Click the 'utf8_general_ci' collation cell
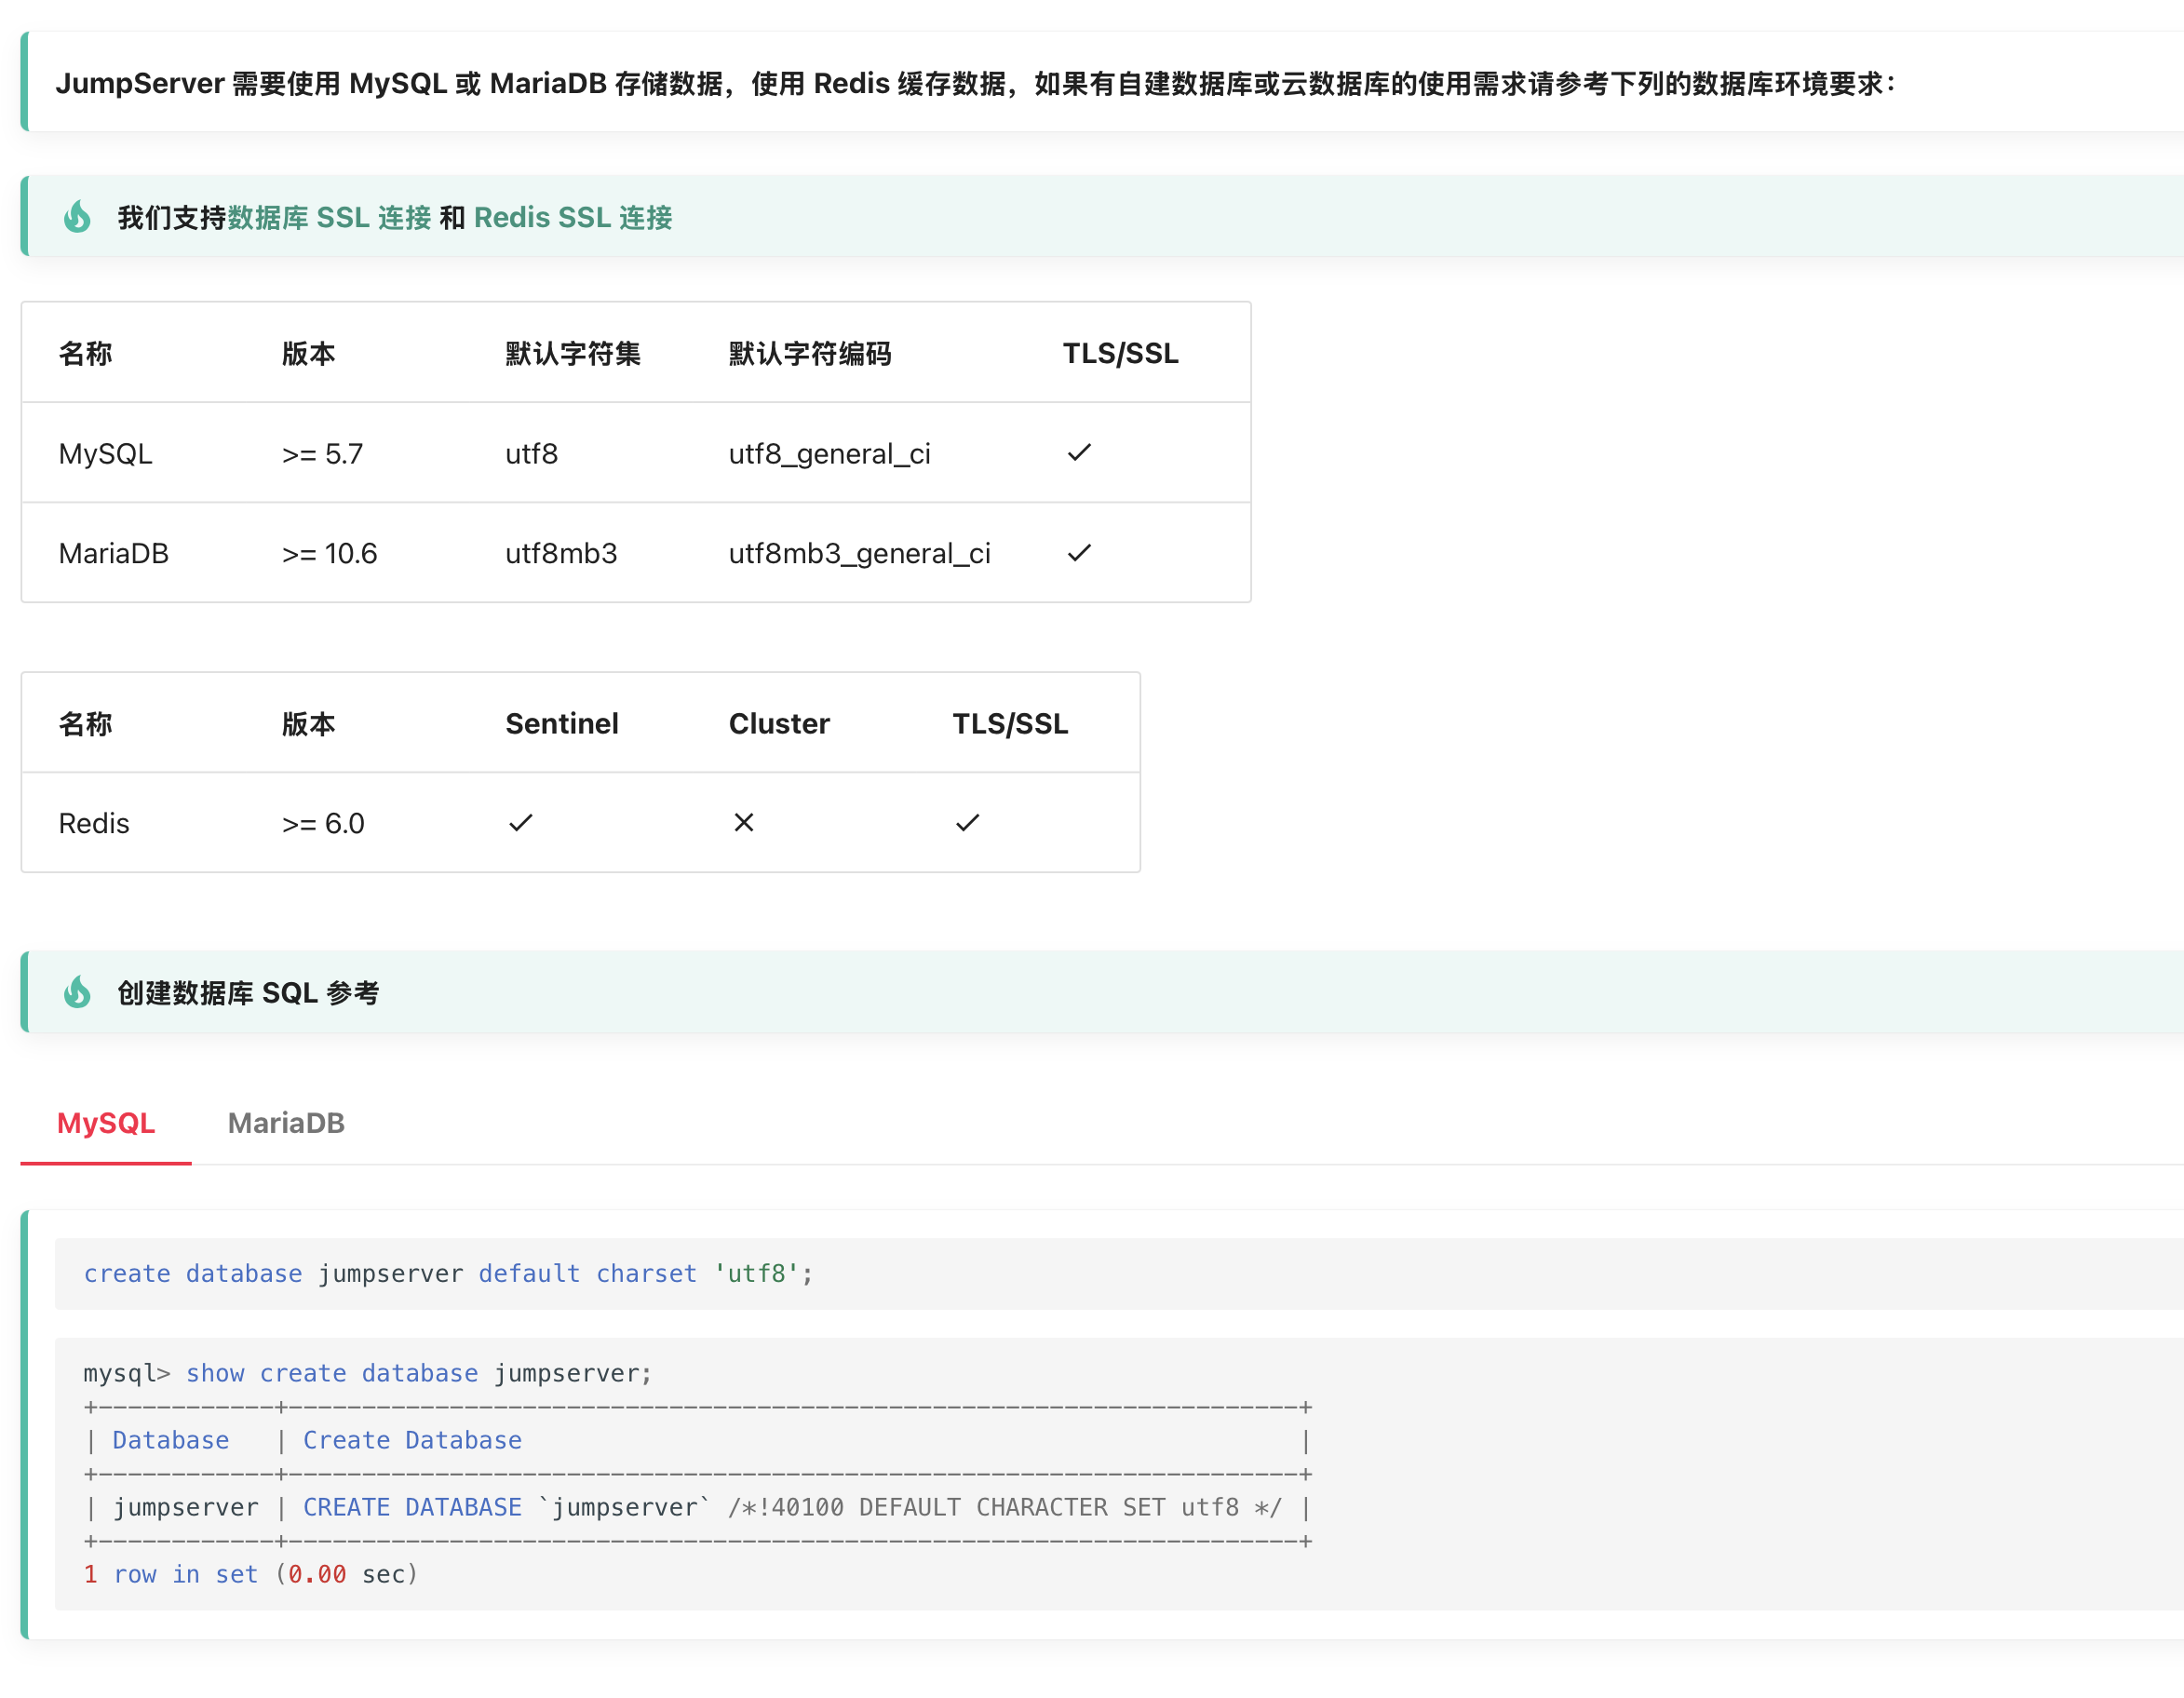The height and width of the screenshot is (1698, 2184). 829,454
